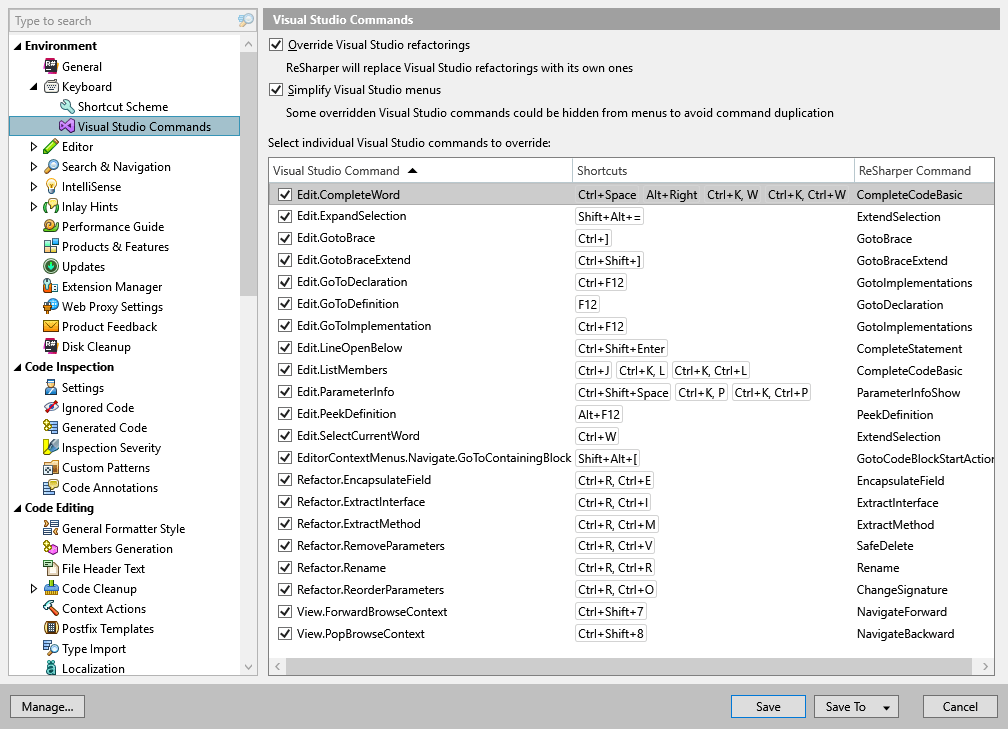1008x729 pixels.
Task: Click the Postfix Templates icon
Action: click(52, 628)
